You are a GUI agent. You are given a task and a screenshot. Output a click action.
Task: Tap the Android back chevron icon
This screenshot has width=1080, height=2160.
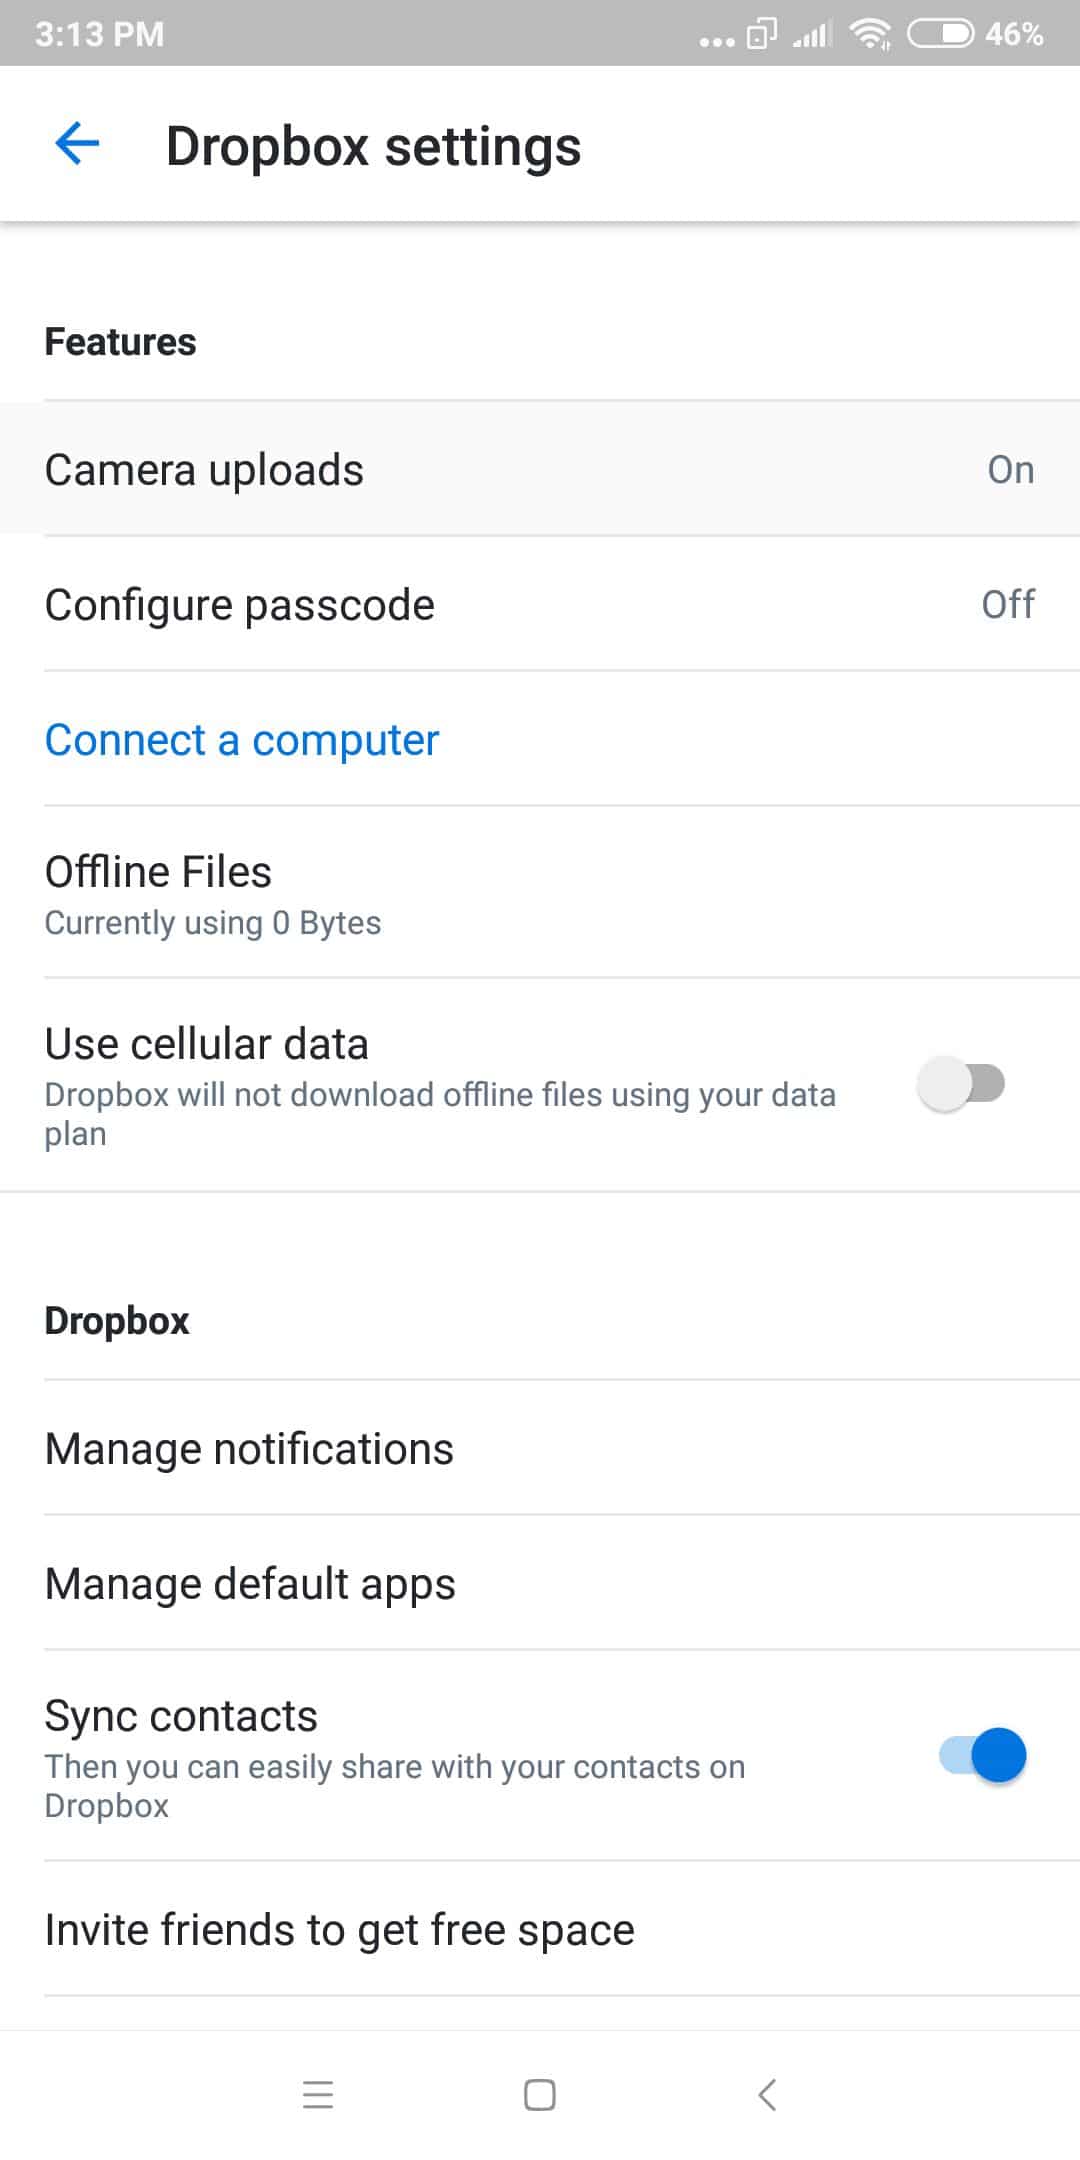click(767, 2094)
